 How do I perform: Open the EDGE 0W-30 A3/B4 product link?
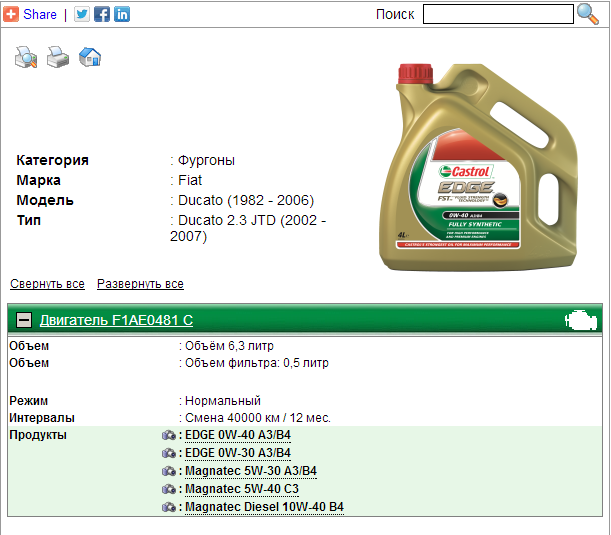click(x=238, y=453)
